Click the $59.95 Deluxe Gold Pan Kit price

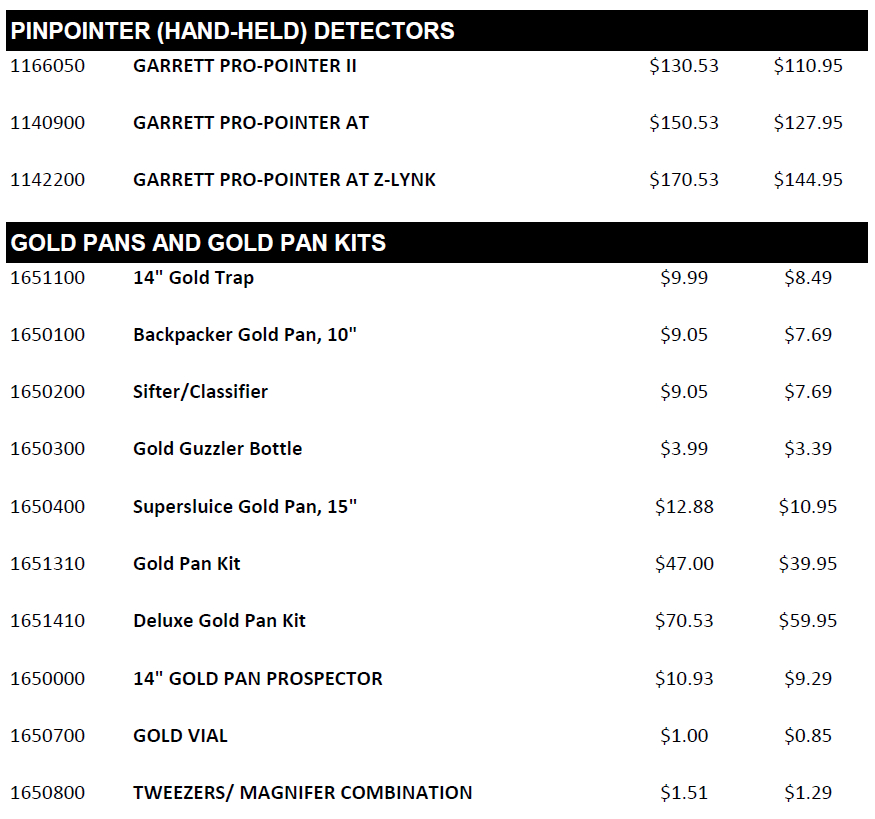(808, 620)
